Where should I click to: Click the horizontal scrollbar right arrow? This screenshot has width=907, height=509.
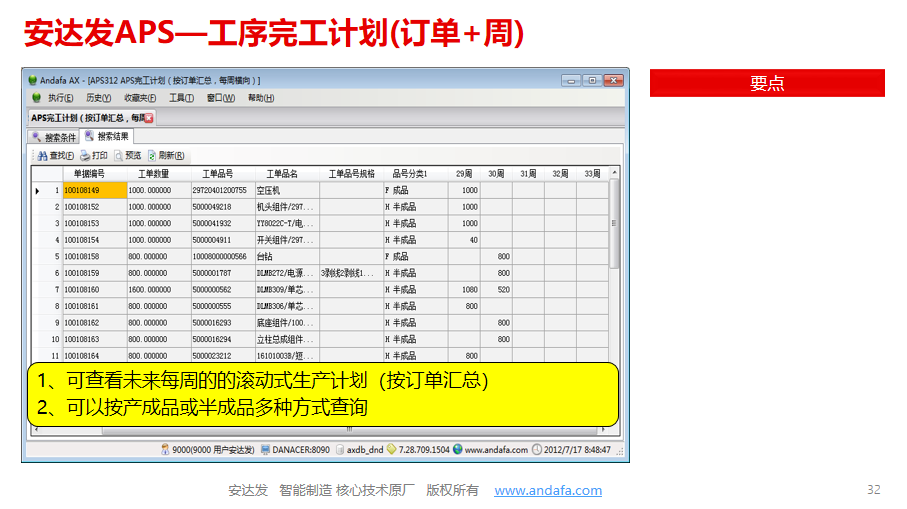pos(603,430)
